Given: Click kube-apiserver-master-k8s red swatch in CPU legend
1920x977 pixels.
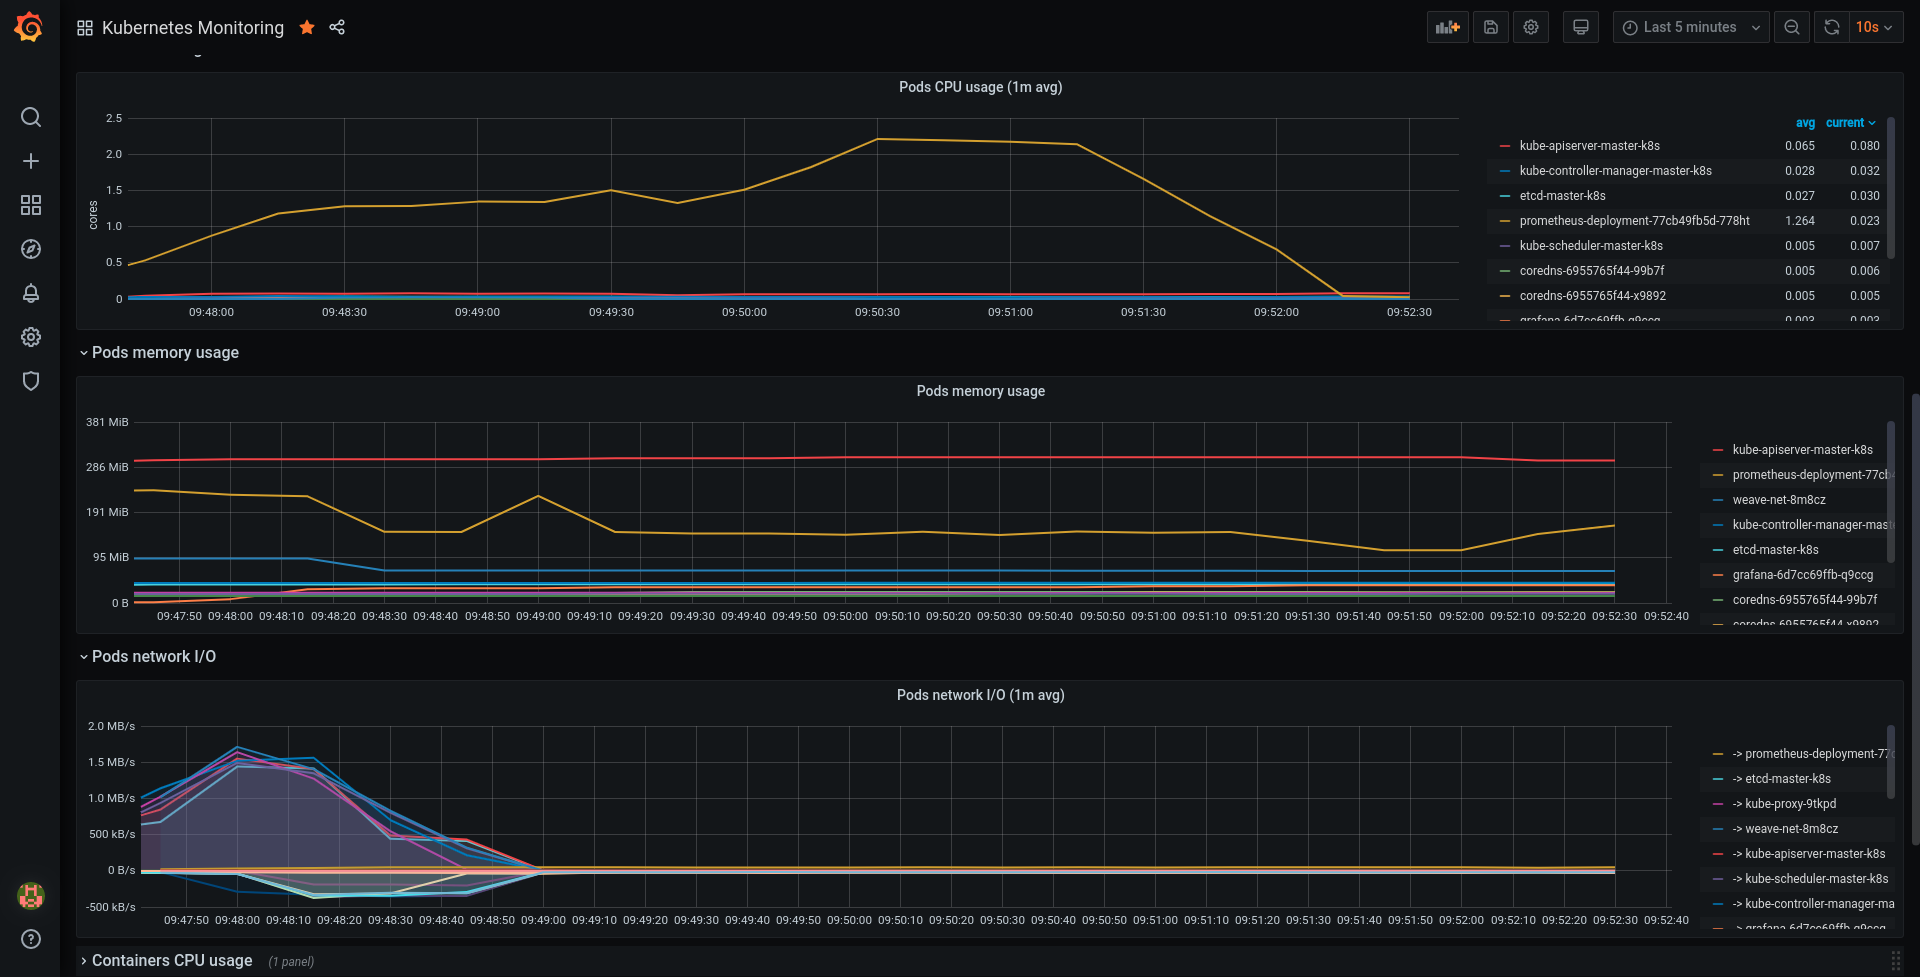Looking at the screenshot, I should pos(1505,146).
